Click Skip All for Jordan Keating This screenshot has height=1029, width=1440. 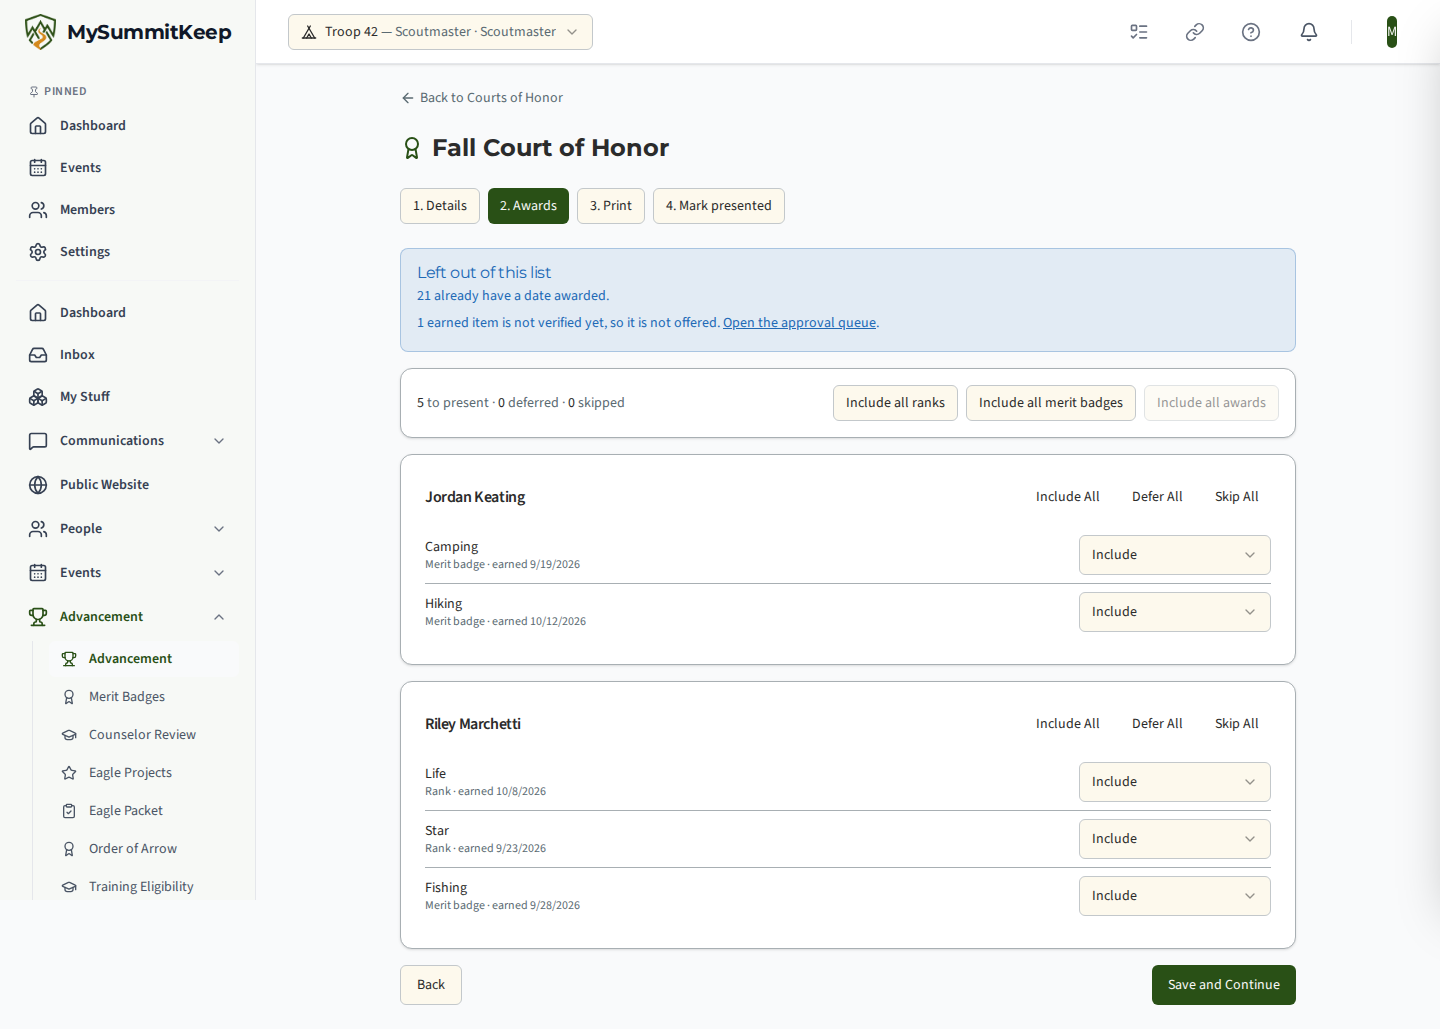click(1236, 497)
